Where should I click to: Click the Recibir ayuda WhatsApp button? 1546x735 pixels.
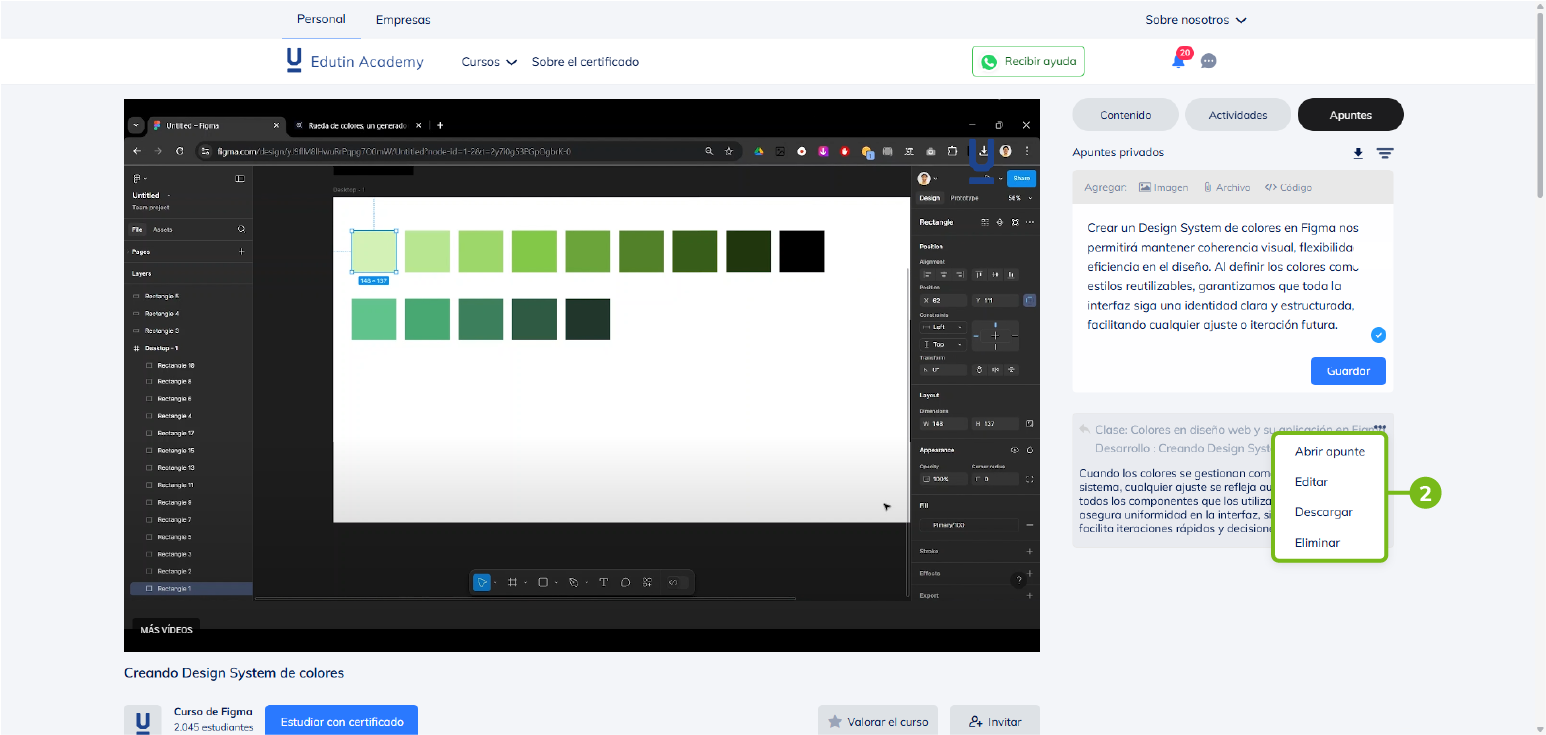pos(1028,61)
